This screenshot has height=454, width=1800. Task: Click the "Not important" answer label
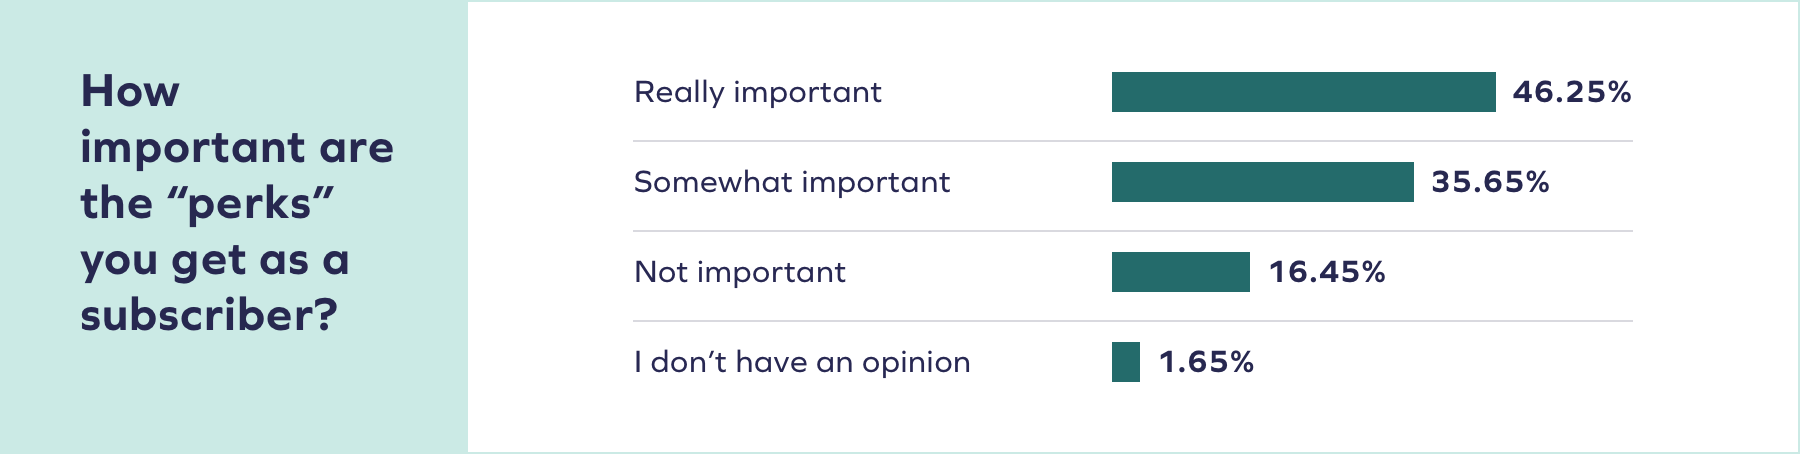739,272
